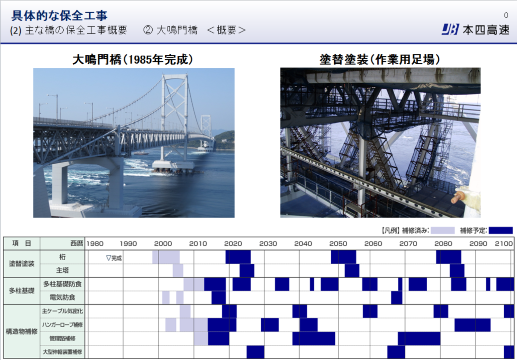Select the 電気防食 row label
The width and height of the screenshot is (517, 360).
click(62, 297)
